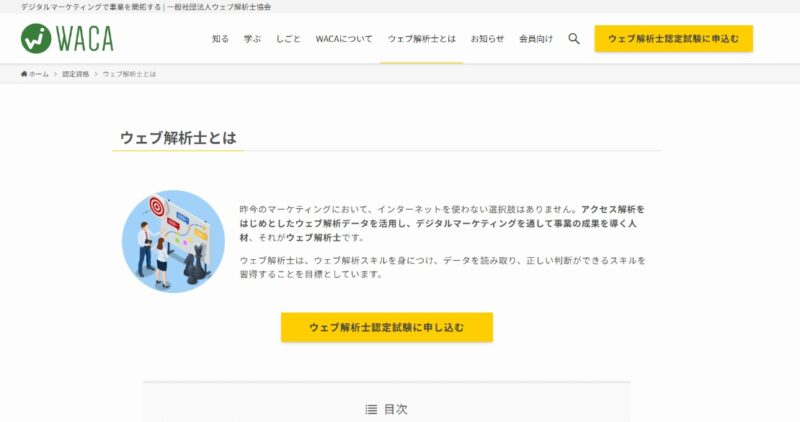Go to 認定資格 breadcrumb link
800x422 pixels.
coord(76,74)
